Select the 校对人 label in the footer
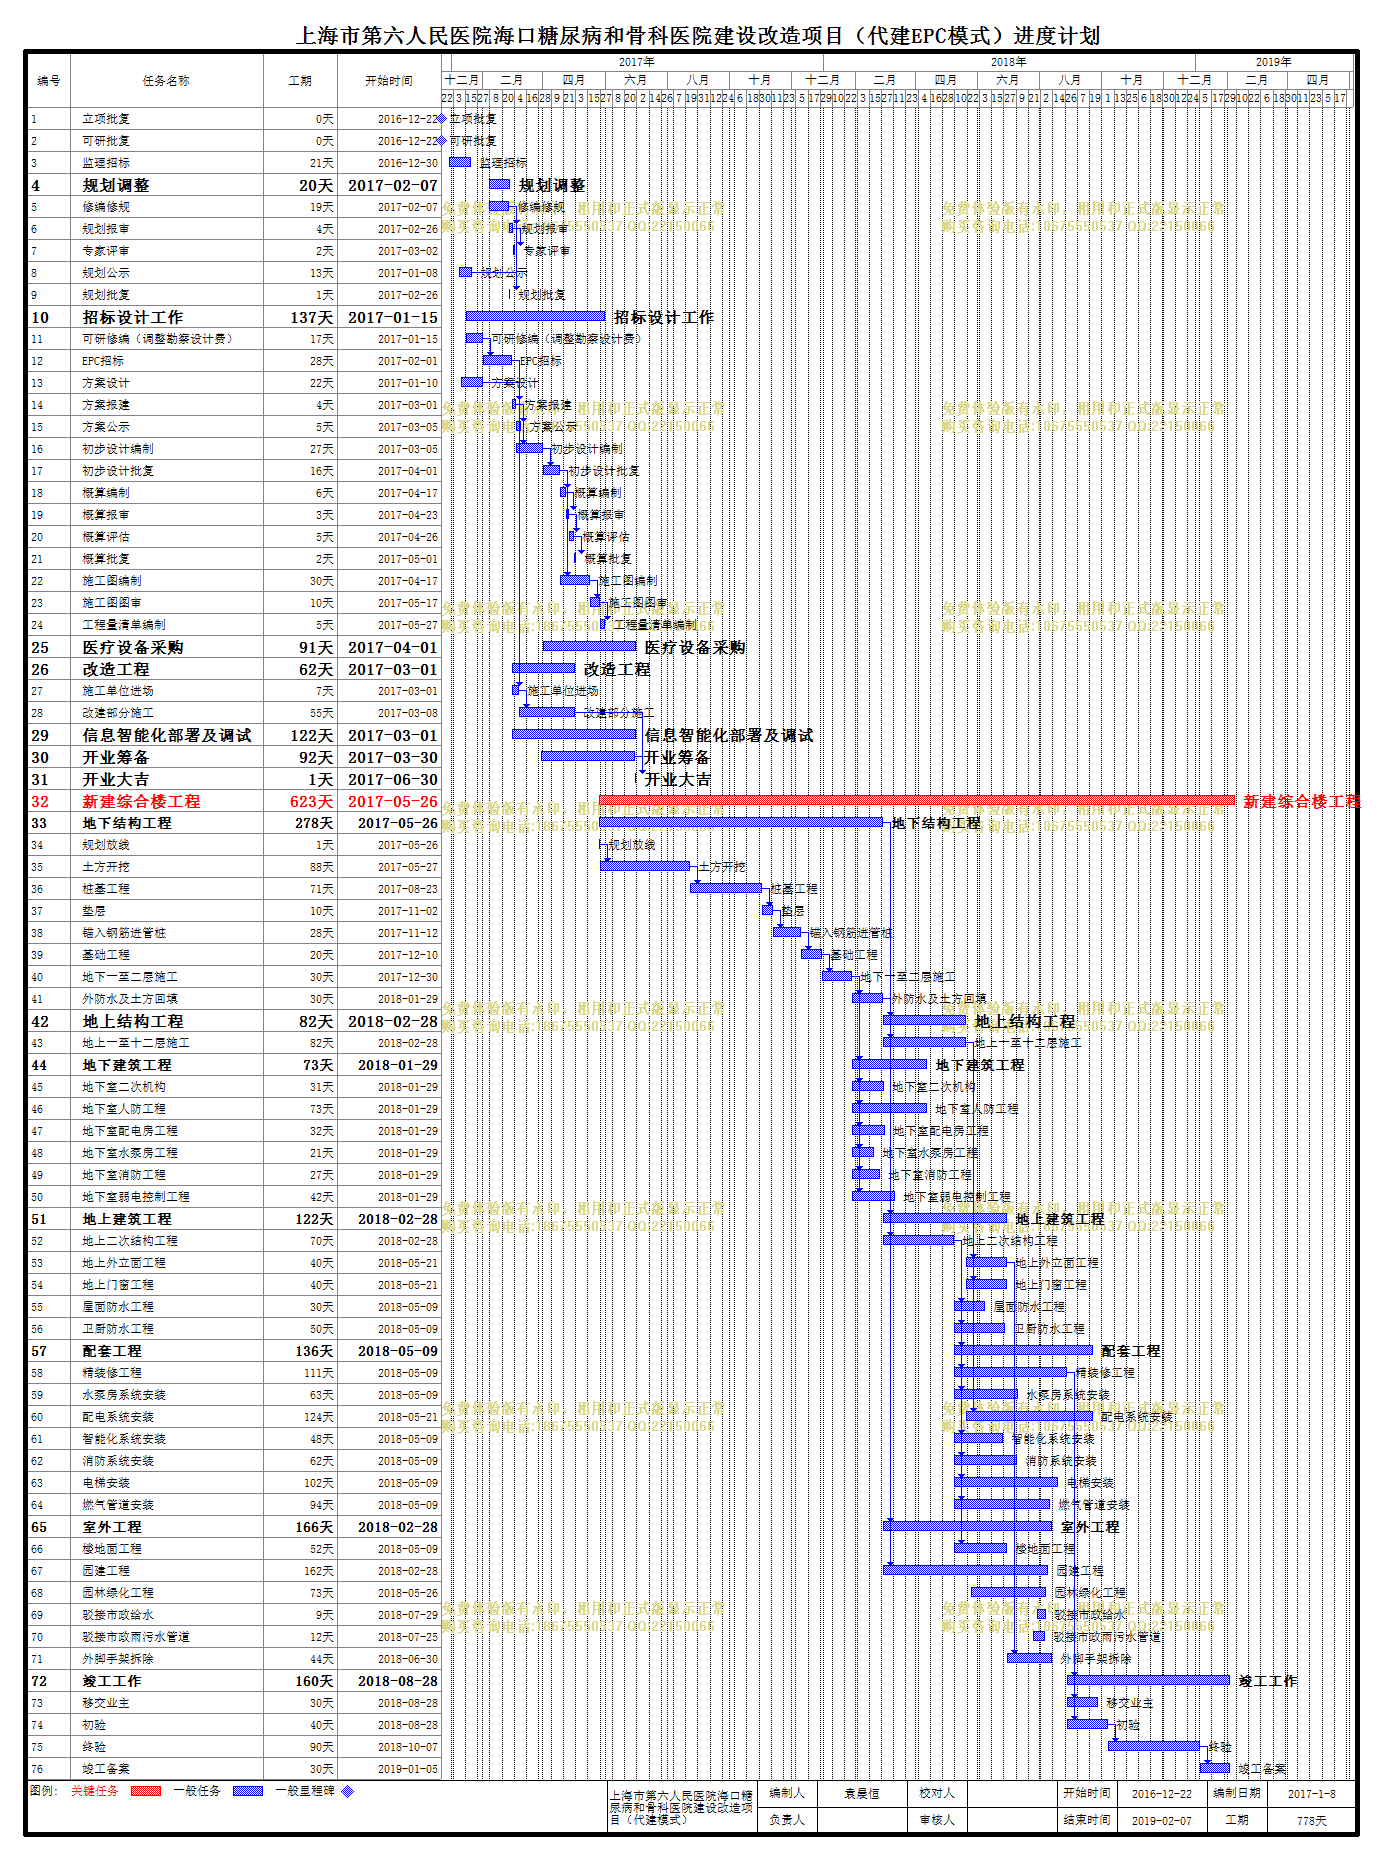Screen dimensions: 1381x1858 coord(937,1794)
